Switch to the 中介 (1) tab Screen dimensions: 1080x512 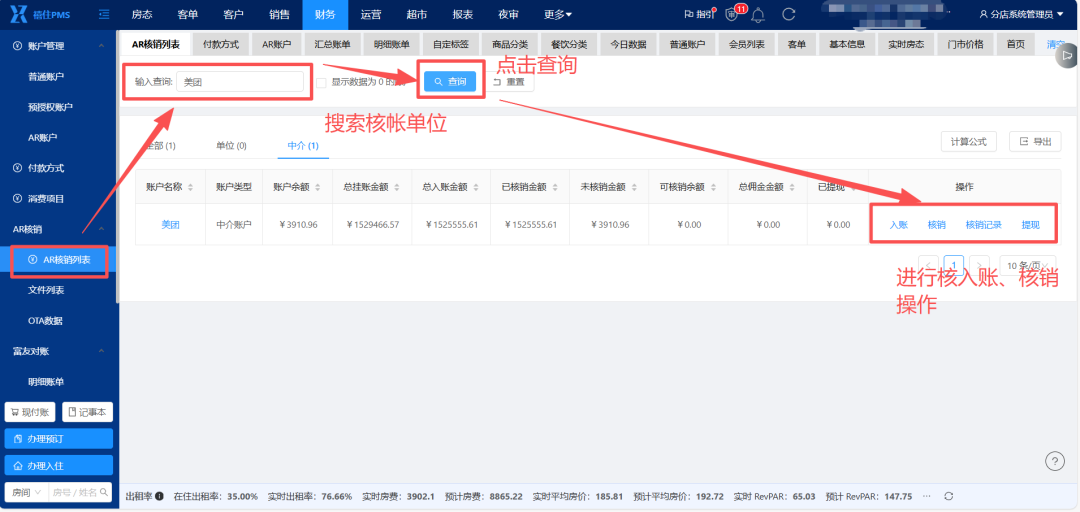click(303, 145)
